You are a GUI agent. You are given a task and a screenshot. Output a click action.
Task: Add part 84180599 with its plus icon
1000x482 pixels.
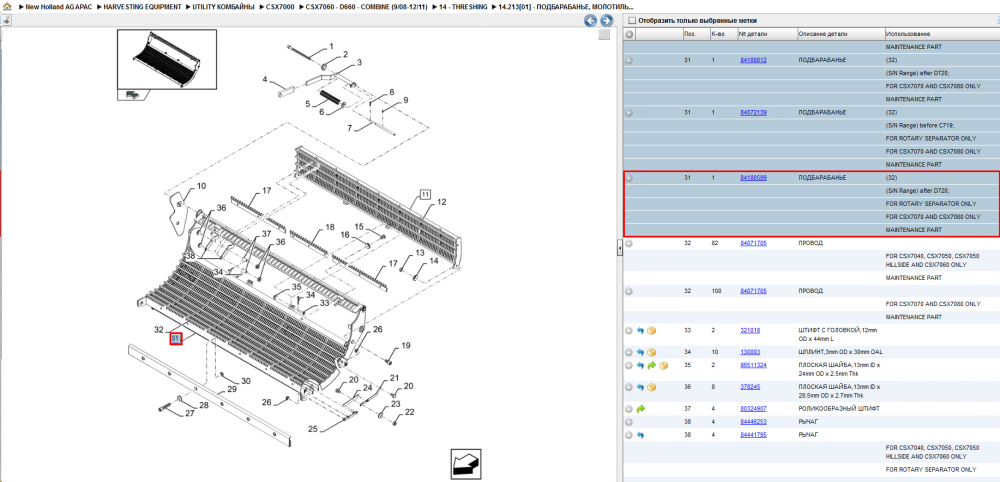pyautogui.click(x=629, y=178)
